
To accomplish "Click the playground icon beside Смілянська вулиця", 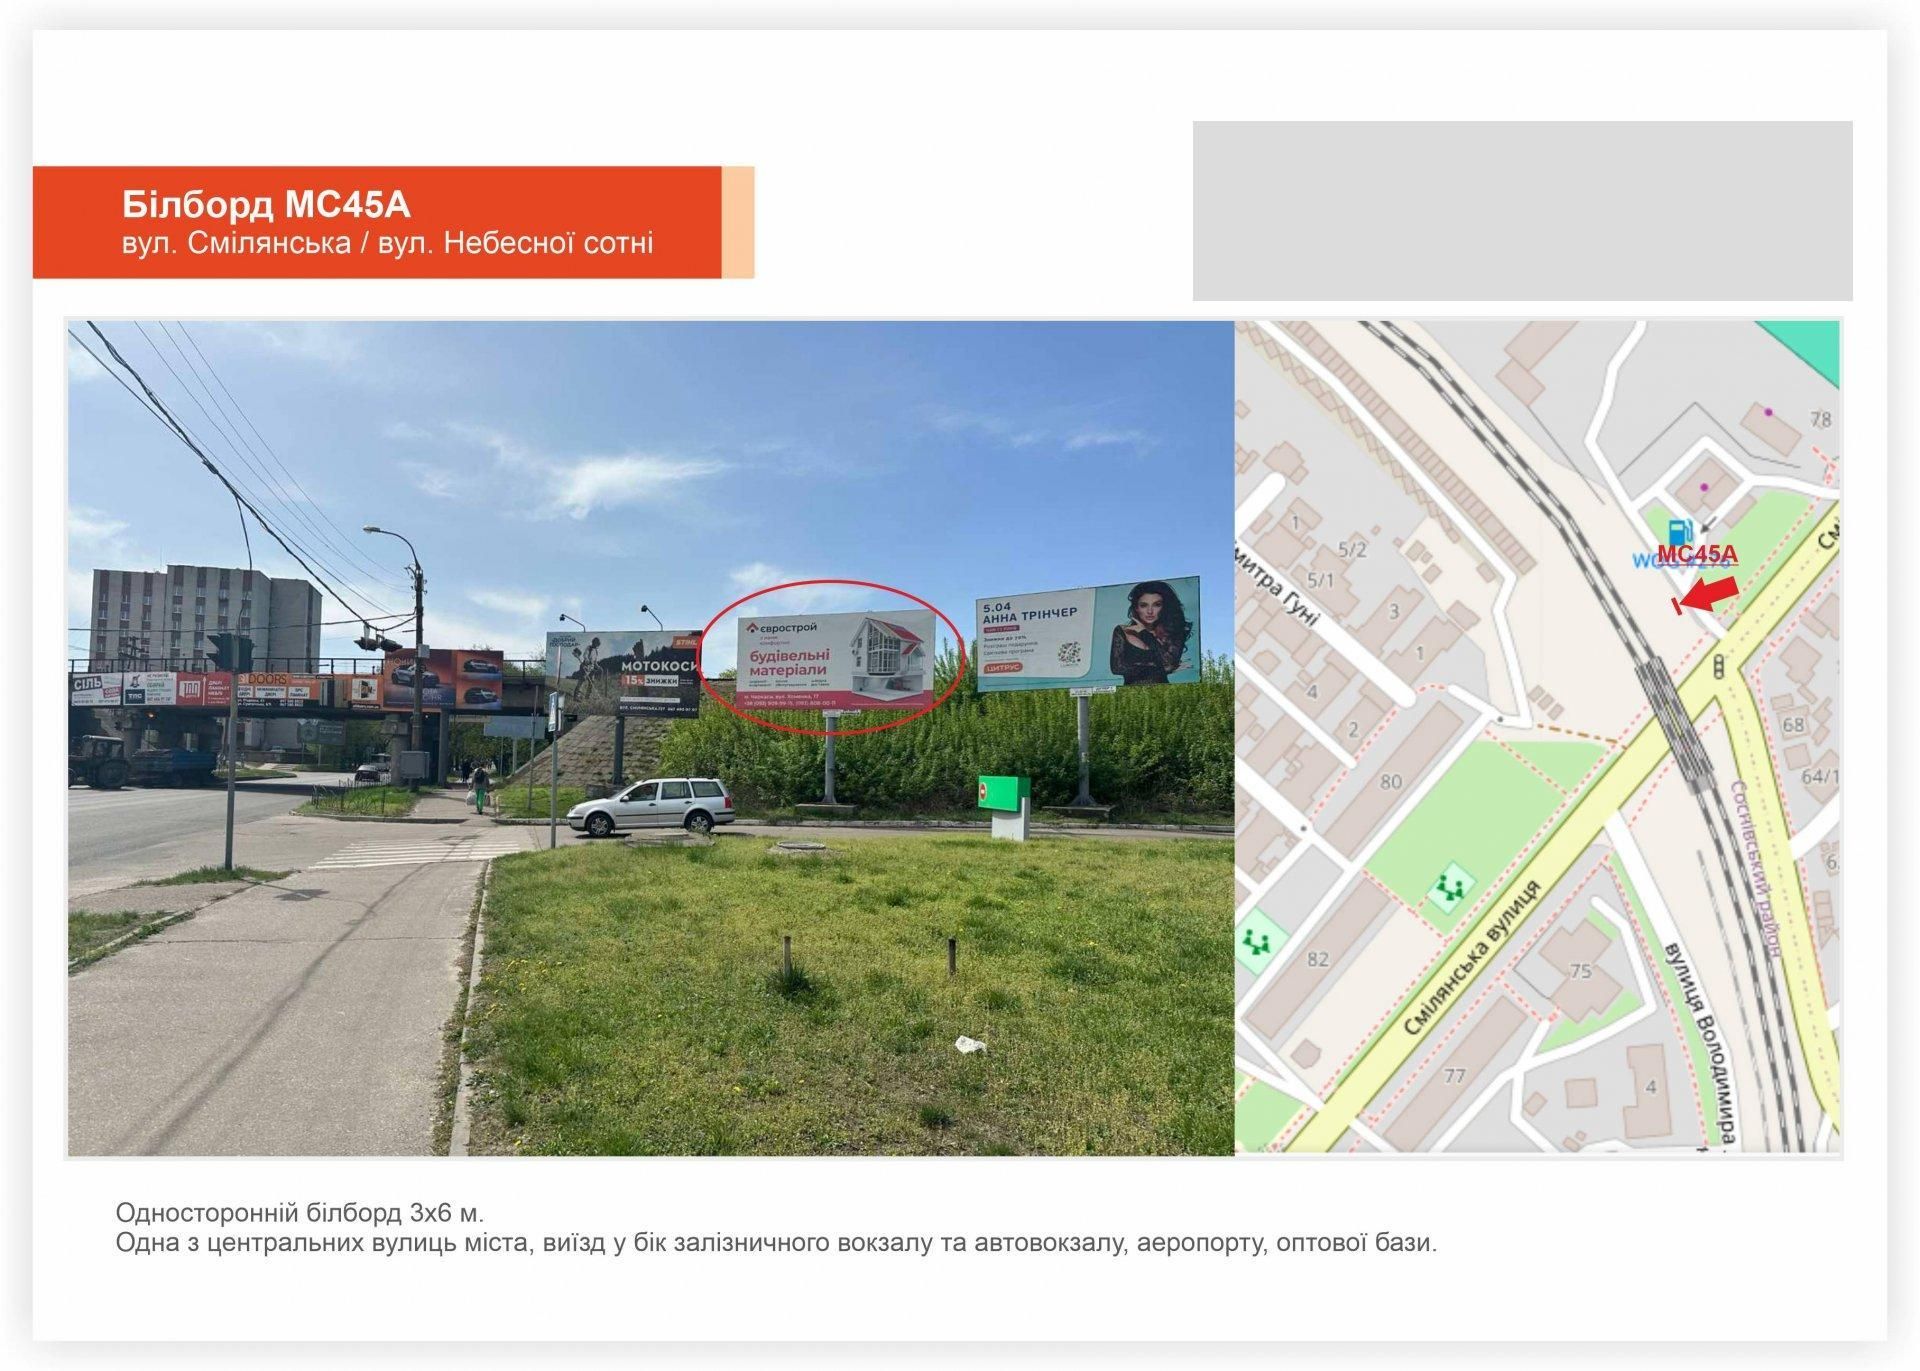I will click(1451, 886).
